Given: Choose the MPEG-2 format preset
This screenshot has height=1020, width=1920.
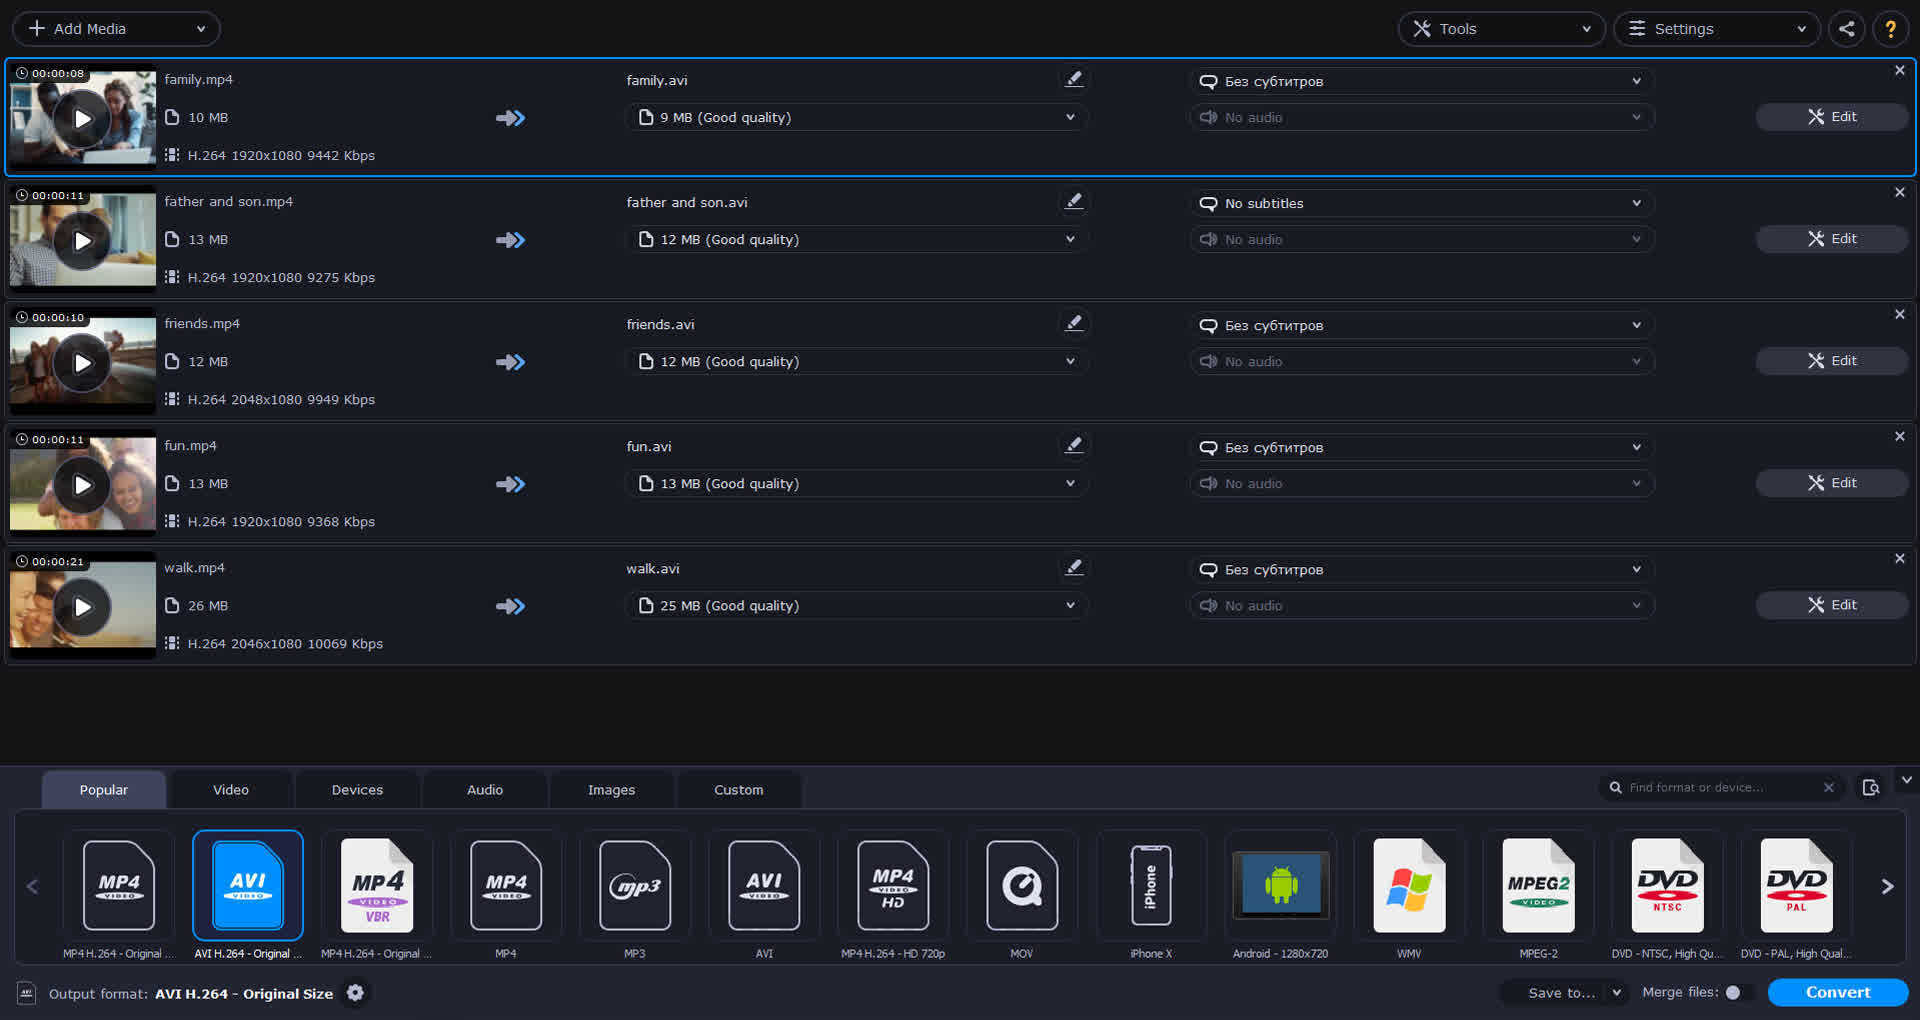Looking at the screenshot, I should point(1538,886).
